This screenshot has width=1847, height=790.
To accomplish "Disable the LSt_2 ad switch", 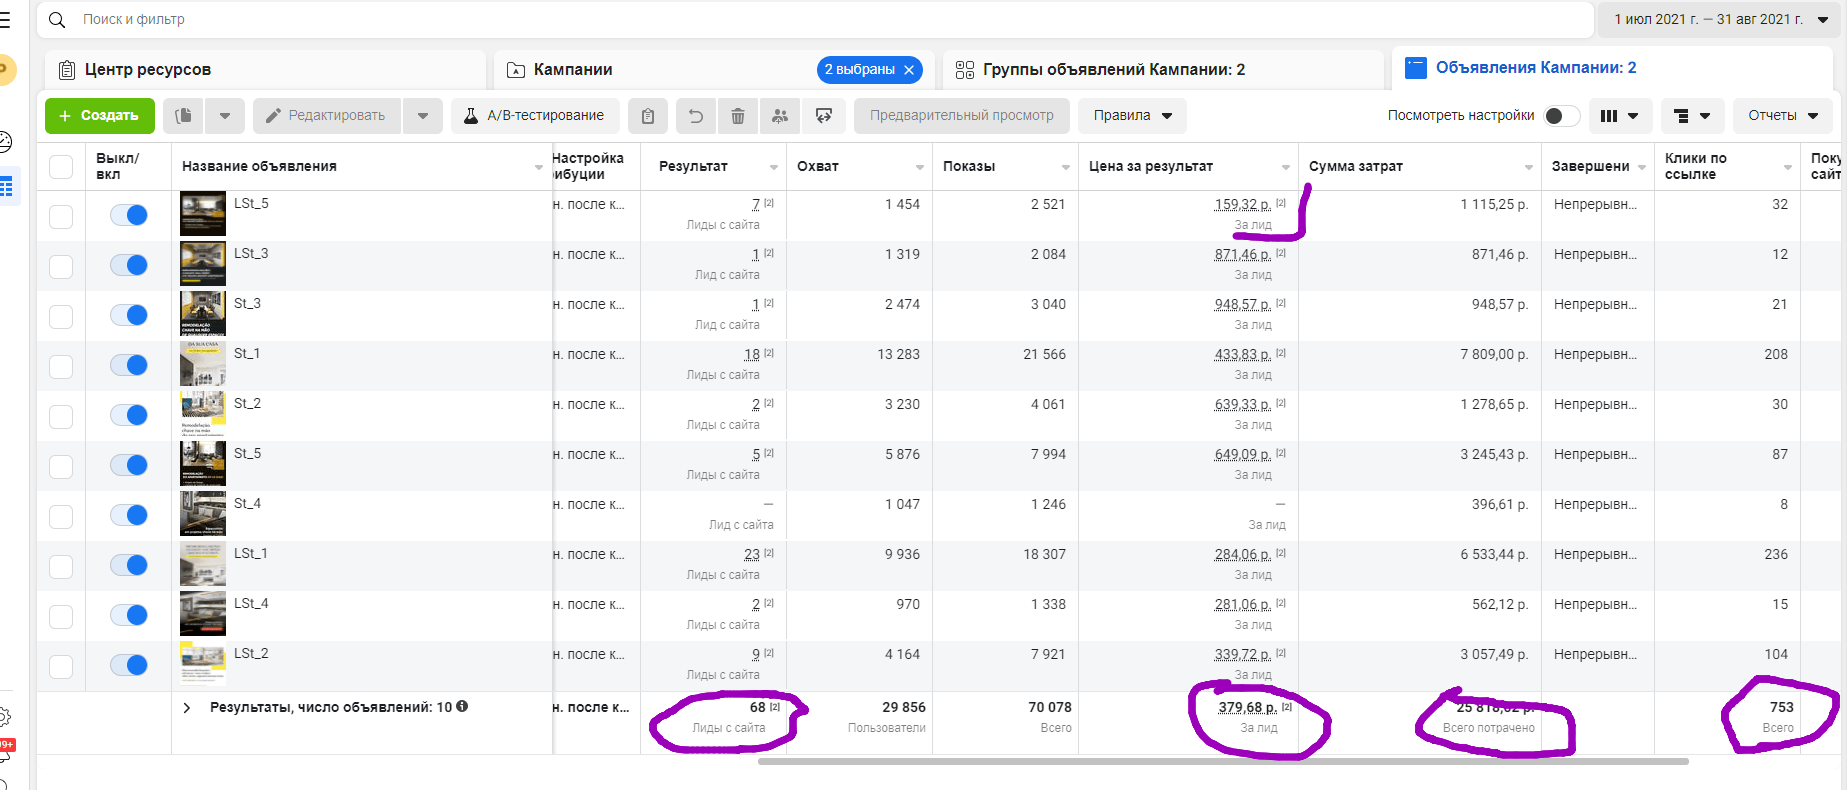I will 129,665.
